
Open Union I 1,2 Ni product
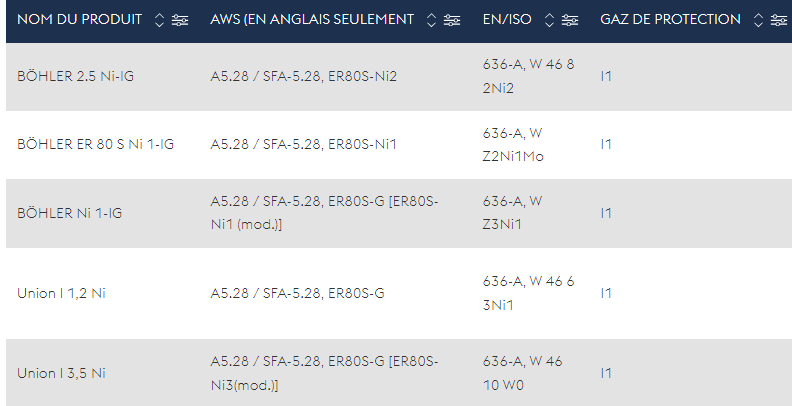pos(61,293)
